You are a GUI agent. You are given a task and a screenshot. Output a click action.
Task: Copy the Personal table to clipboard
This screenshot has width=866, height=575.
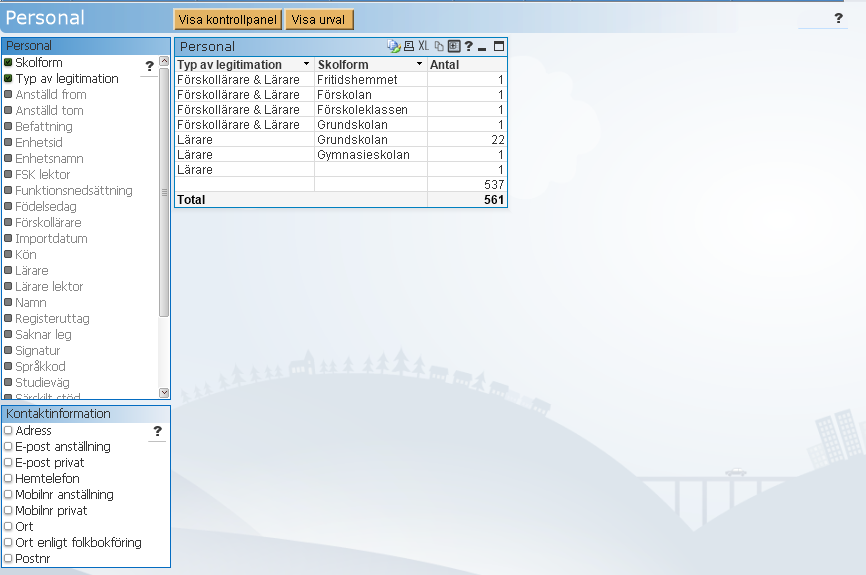coord(439,46)
